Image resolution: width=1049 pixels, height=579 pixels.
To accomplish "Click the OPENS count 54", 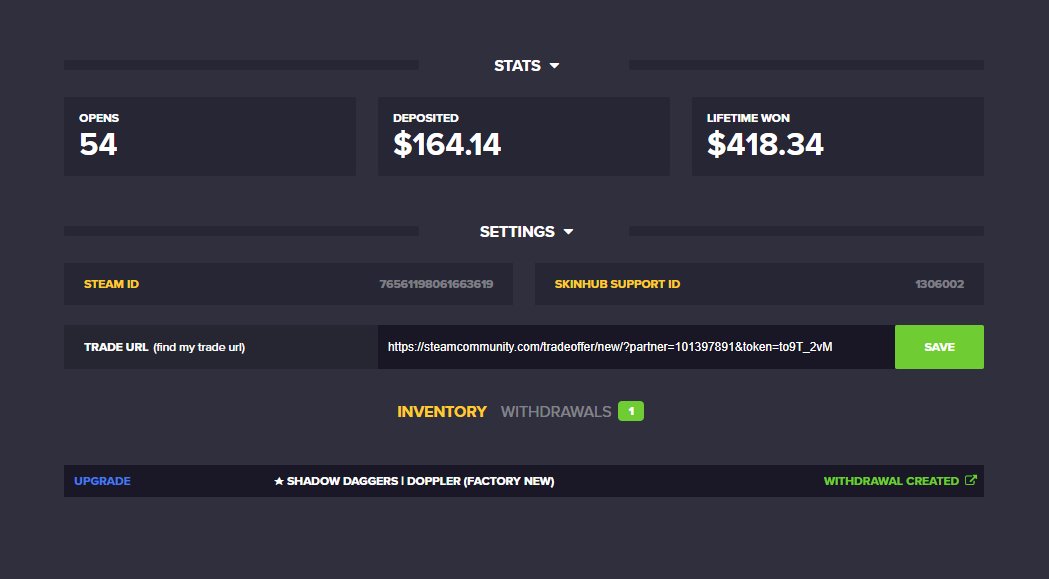I will point(98,144).
